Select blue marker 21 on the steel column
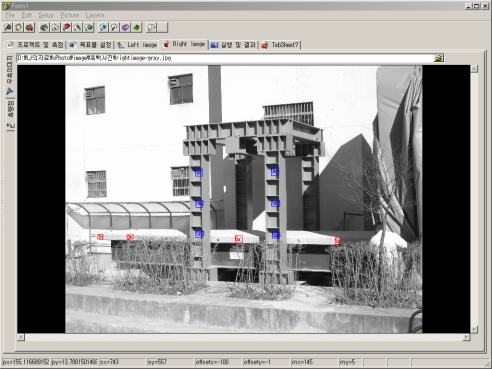492x369 pixels. coord(199,172)
